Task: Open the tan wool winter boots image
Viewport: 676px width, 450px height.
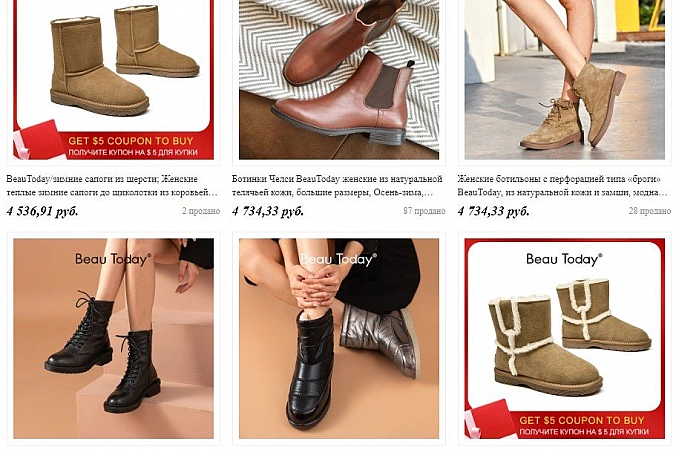Action: click(113, 80)
